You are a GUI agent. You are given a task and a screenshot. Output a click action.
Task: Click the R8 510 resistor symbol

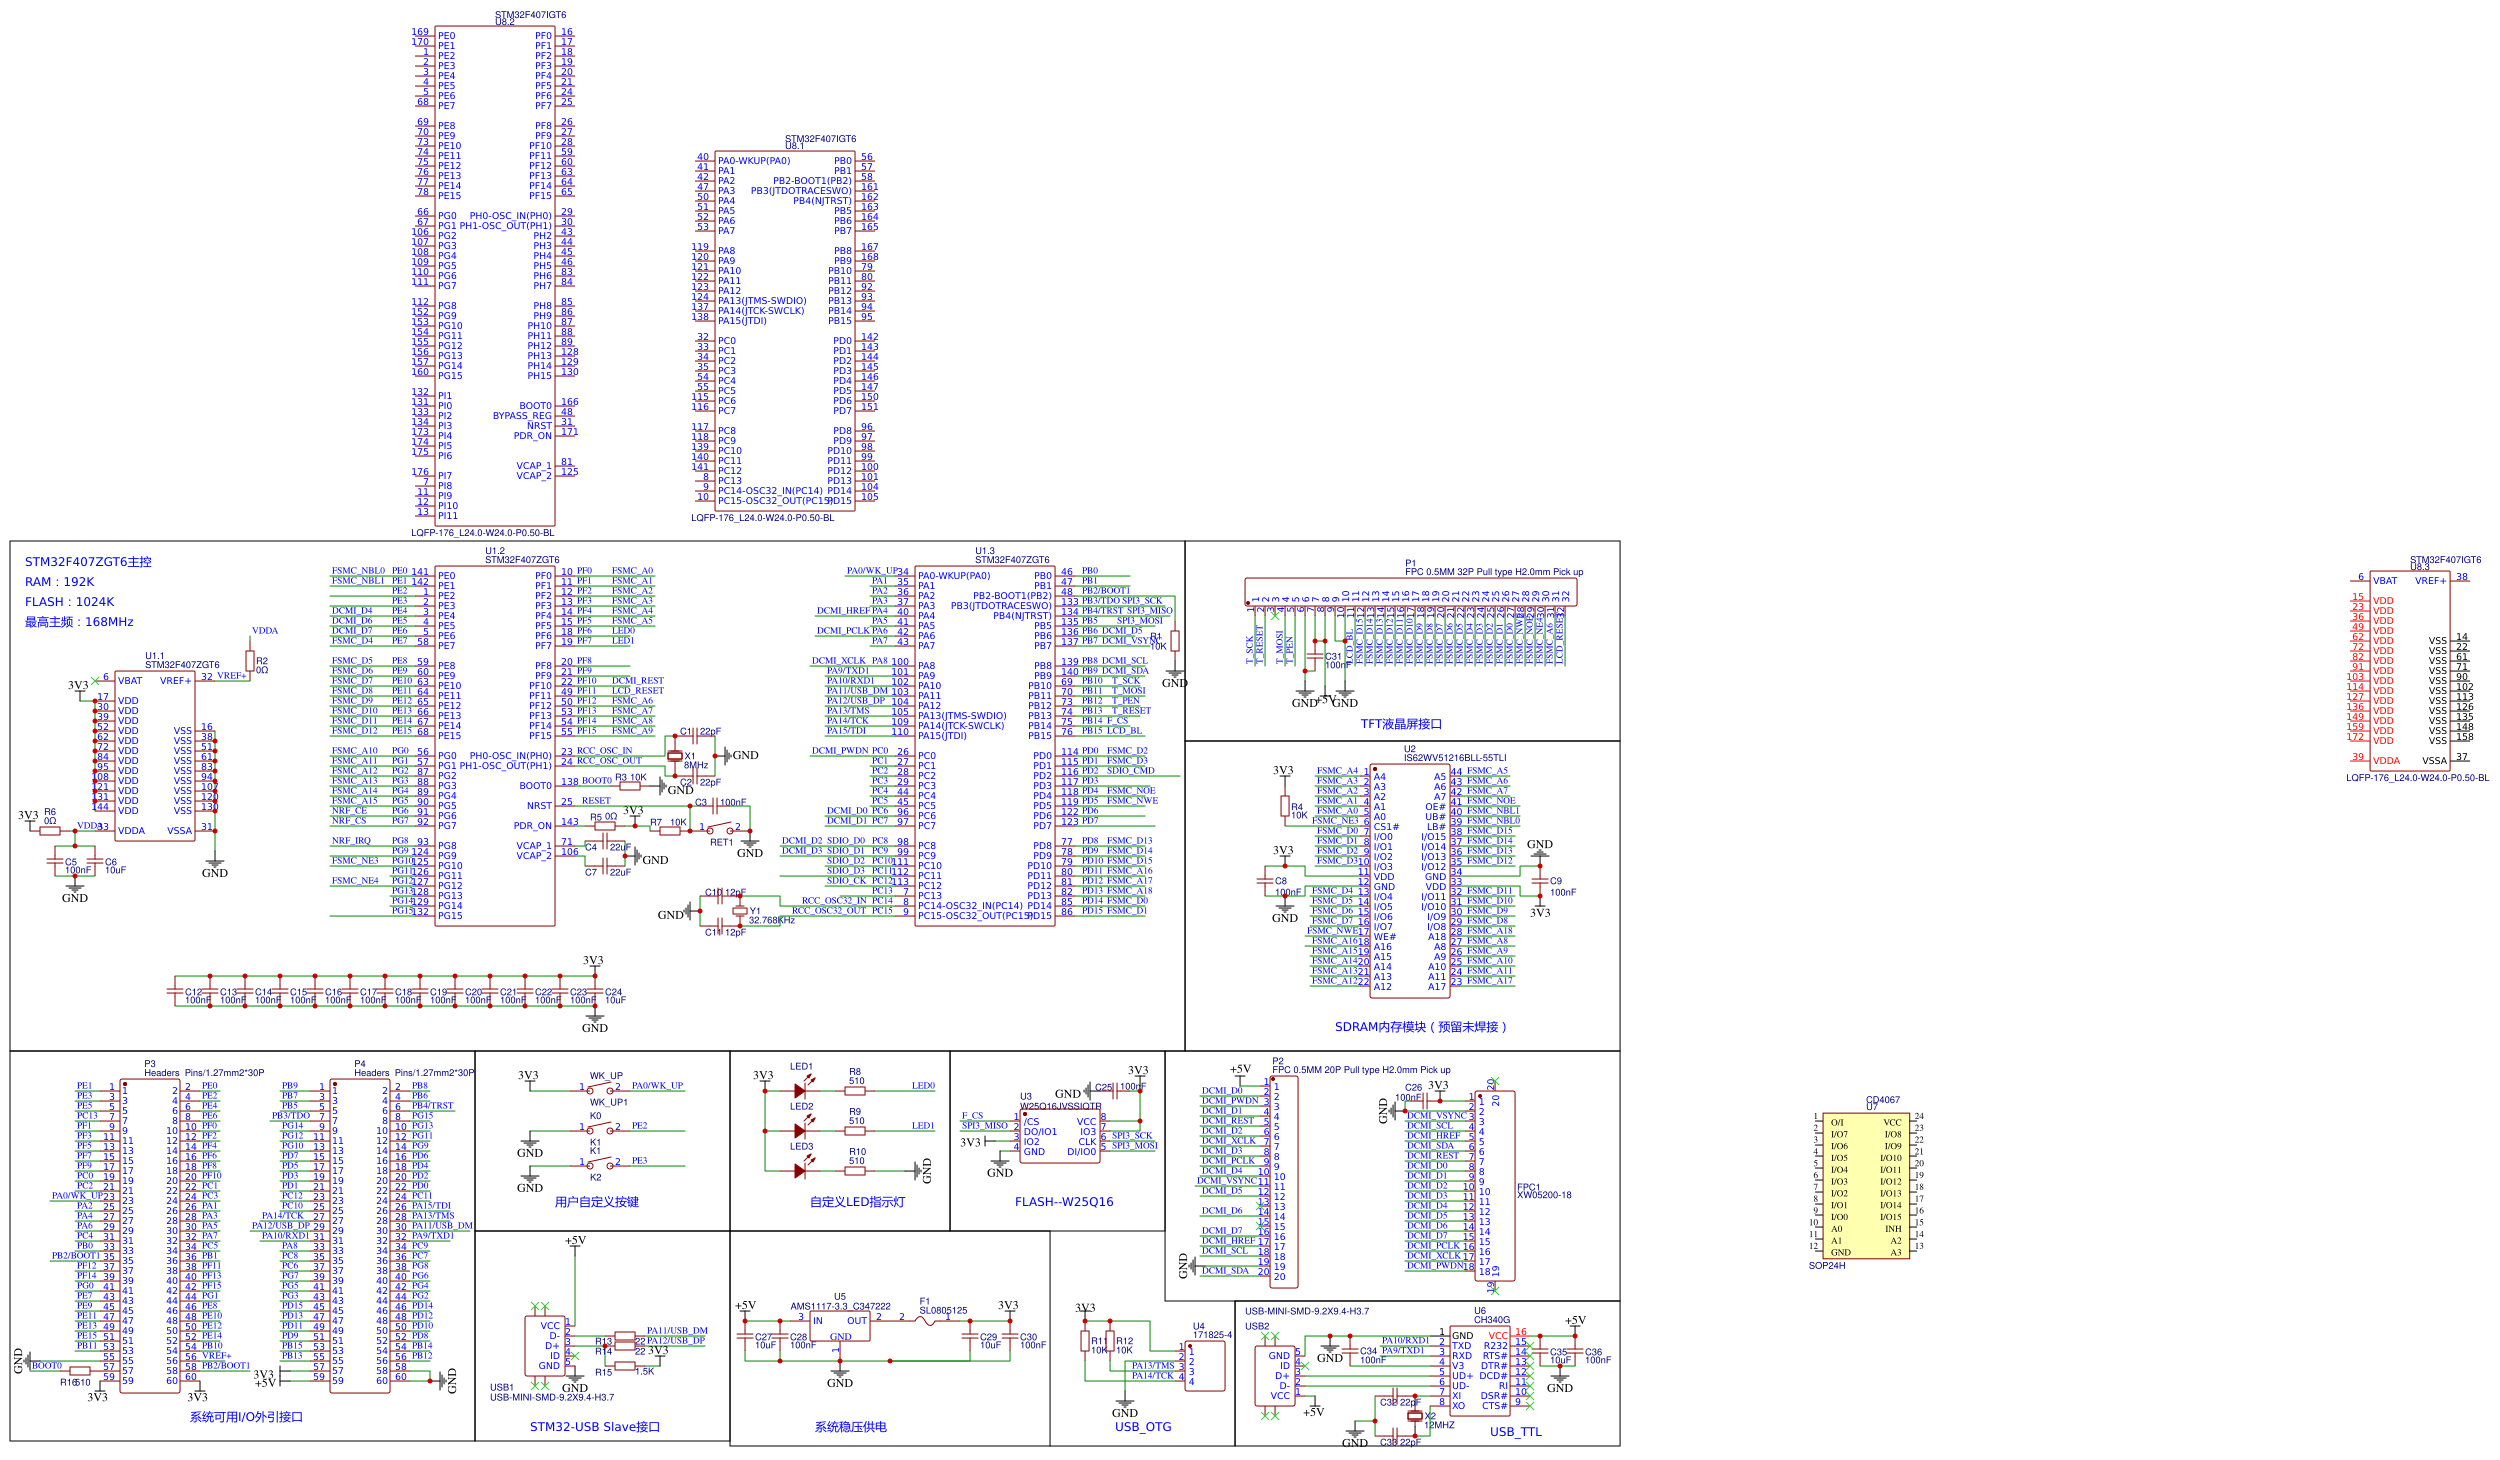click(x=855, y=1090)
